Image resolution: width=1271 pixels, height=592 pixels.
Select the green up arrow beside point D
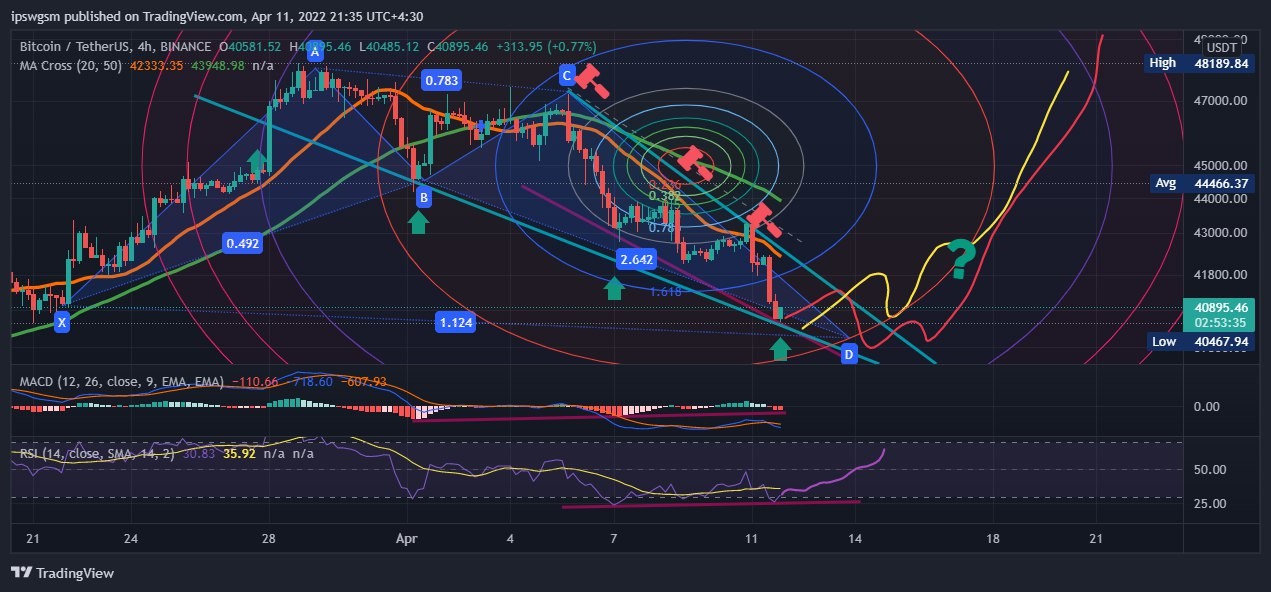781,348
